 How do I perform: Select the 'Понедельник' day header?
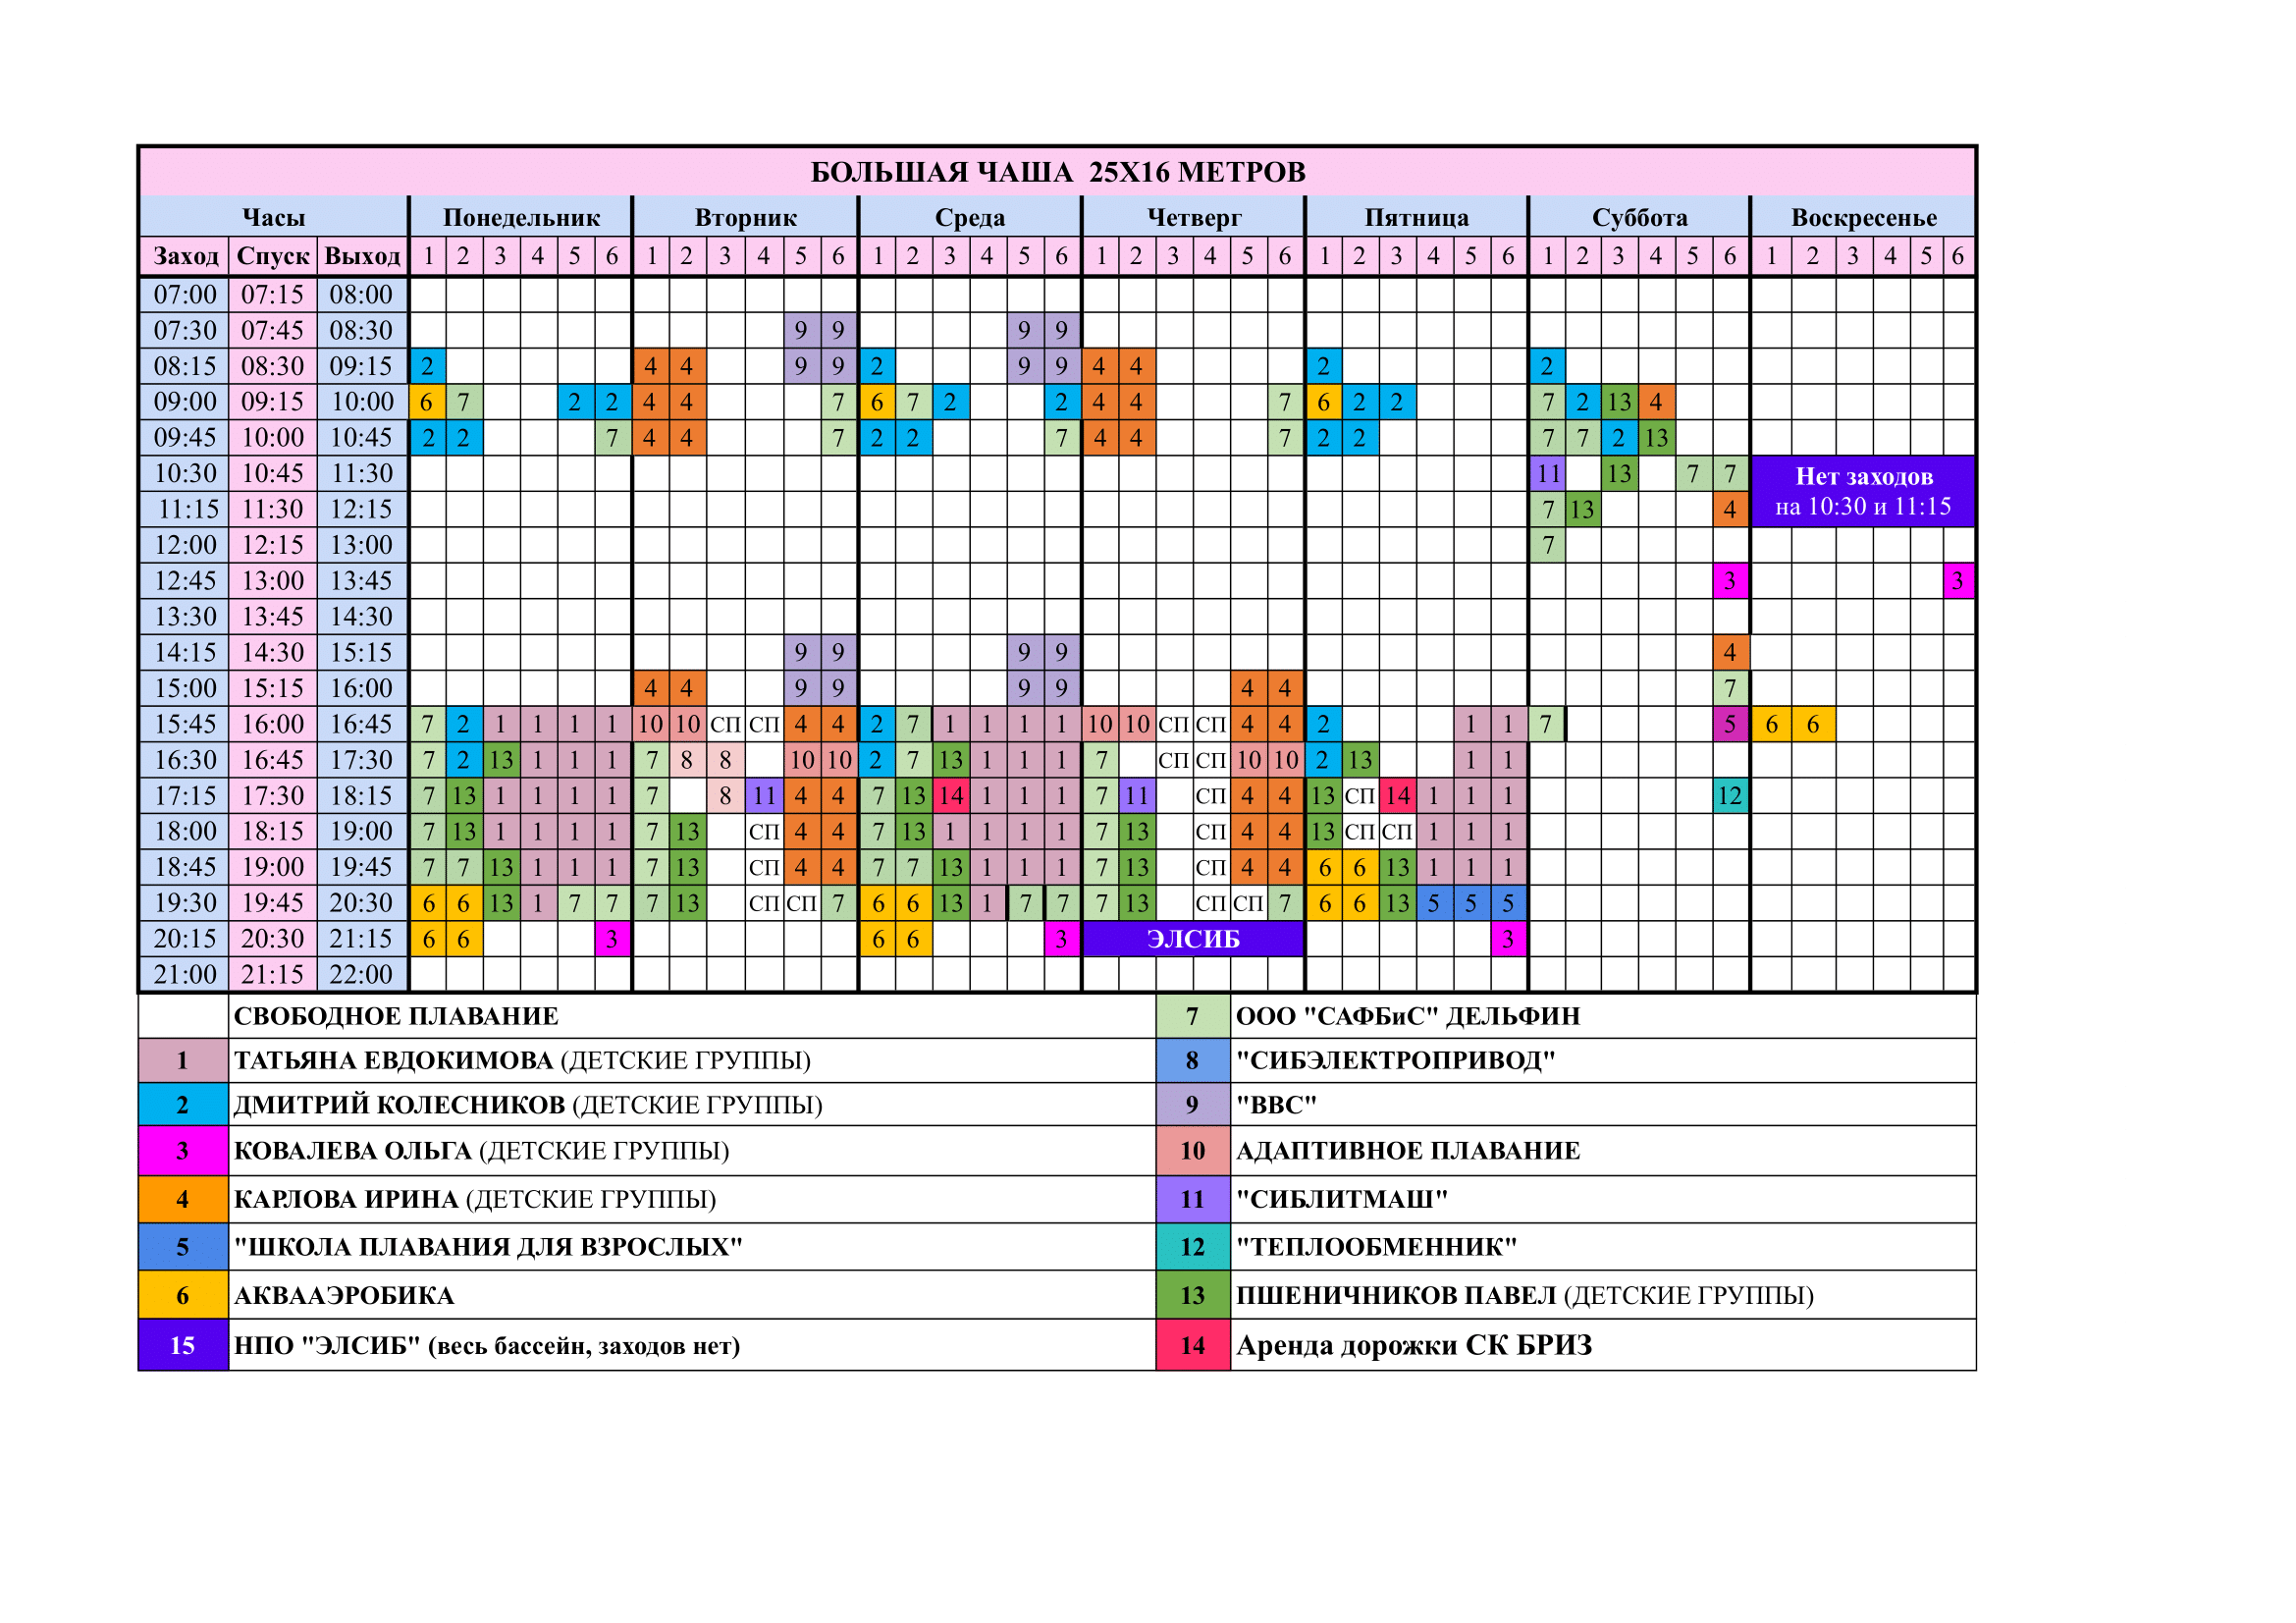521,217
